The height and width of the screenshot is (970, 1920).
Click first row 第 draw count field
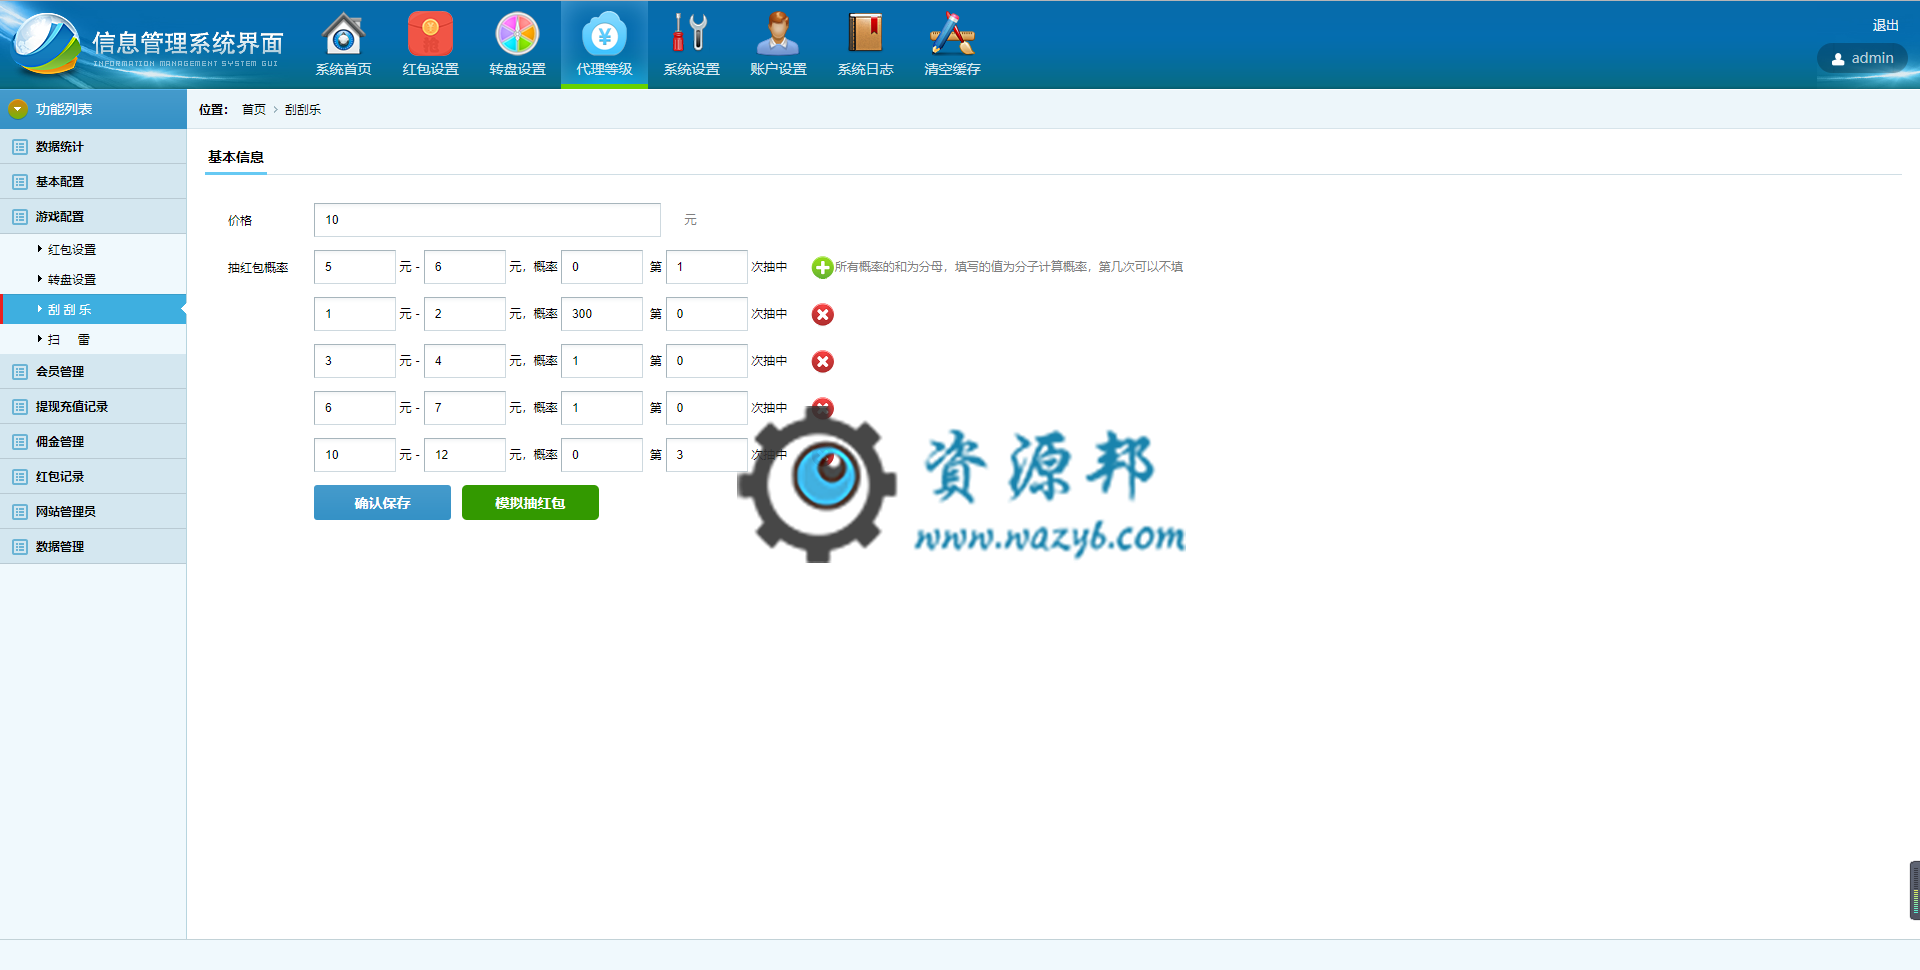(x=707, y=267)
